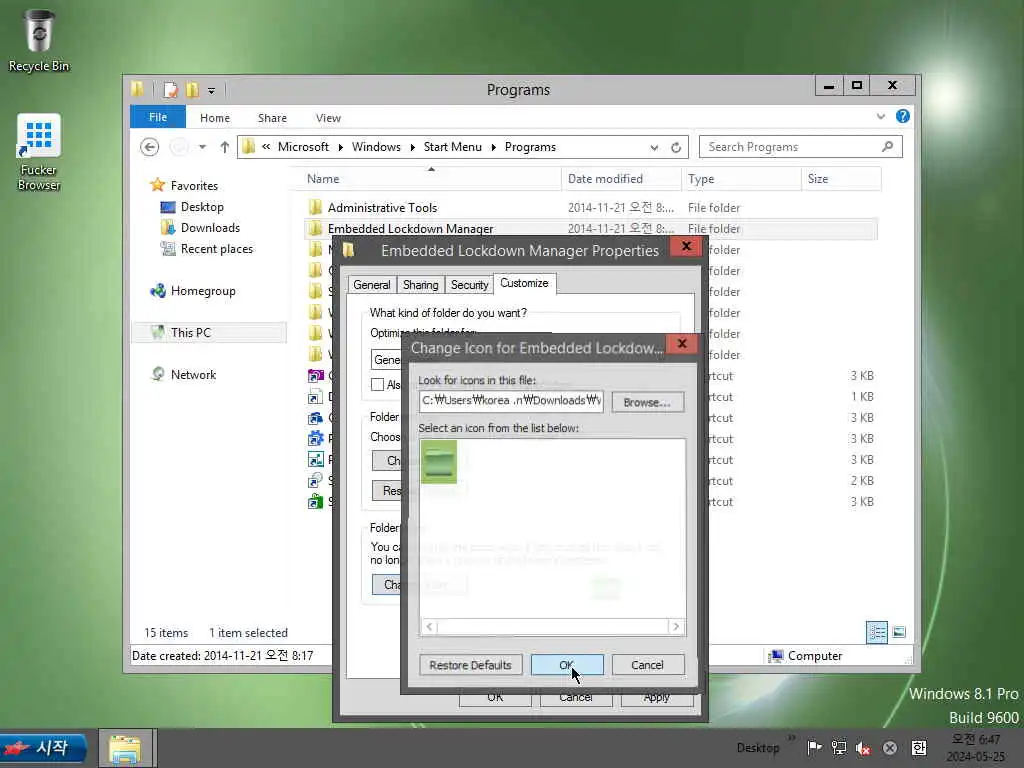Switch to Large icons view layout icon
The image size is (1024, 768).
pos(899,632)
